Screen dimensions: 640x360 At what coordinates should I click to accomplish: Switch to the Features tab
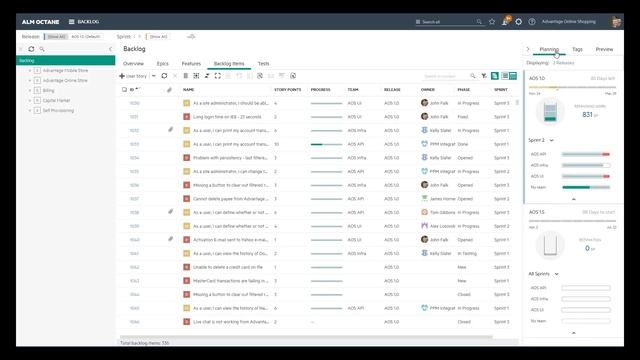coord(191,64)
